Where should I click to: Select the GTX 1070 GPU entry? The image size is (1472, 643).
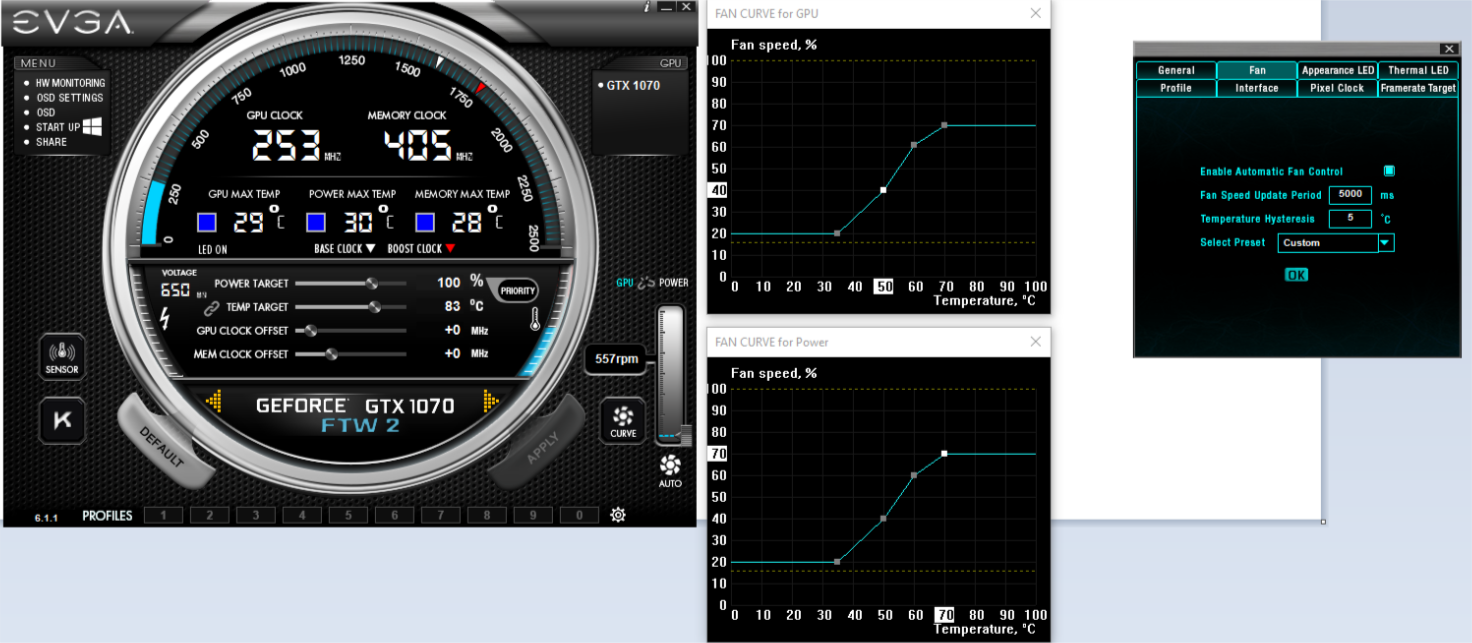[x=633, y=85]
